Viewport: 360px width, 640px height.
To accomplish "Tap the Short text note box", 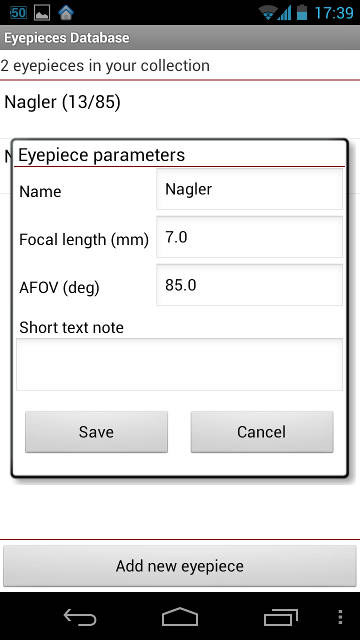I will pos(180,364).
